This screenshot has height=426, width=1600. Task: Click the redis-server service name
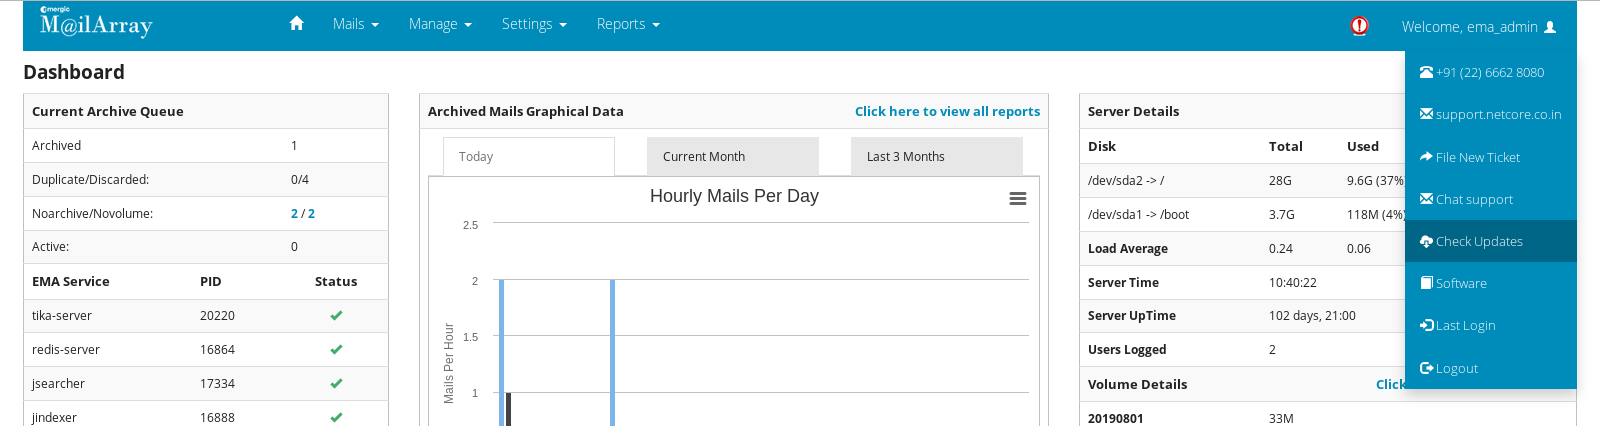66,349
